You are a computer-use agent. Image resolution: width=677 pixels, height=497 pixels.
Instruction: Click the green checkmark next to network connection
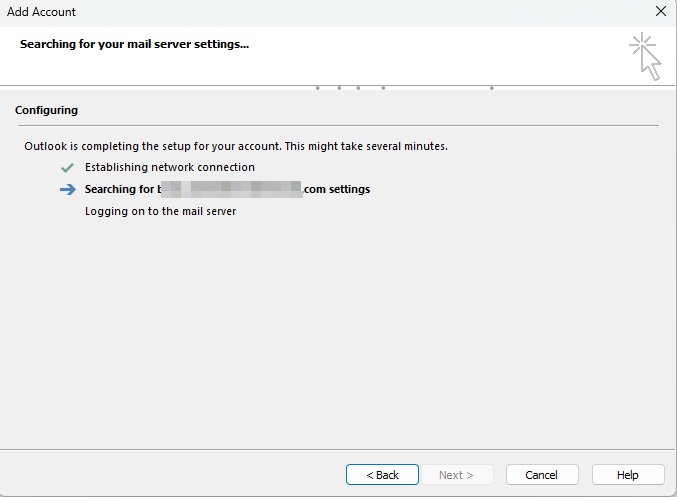pos(67,167)
